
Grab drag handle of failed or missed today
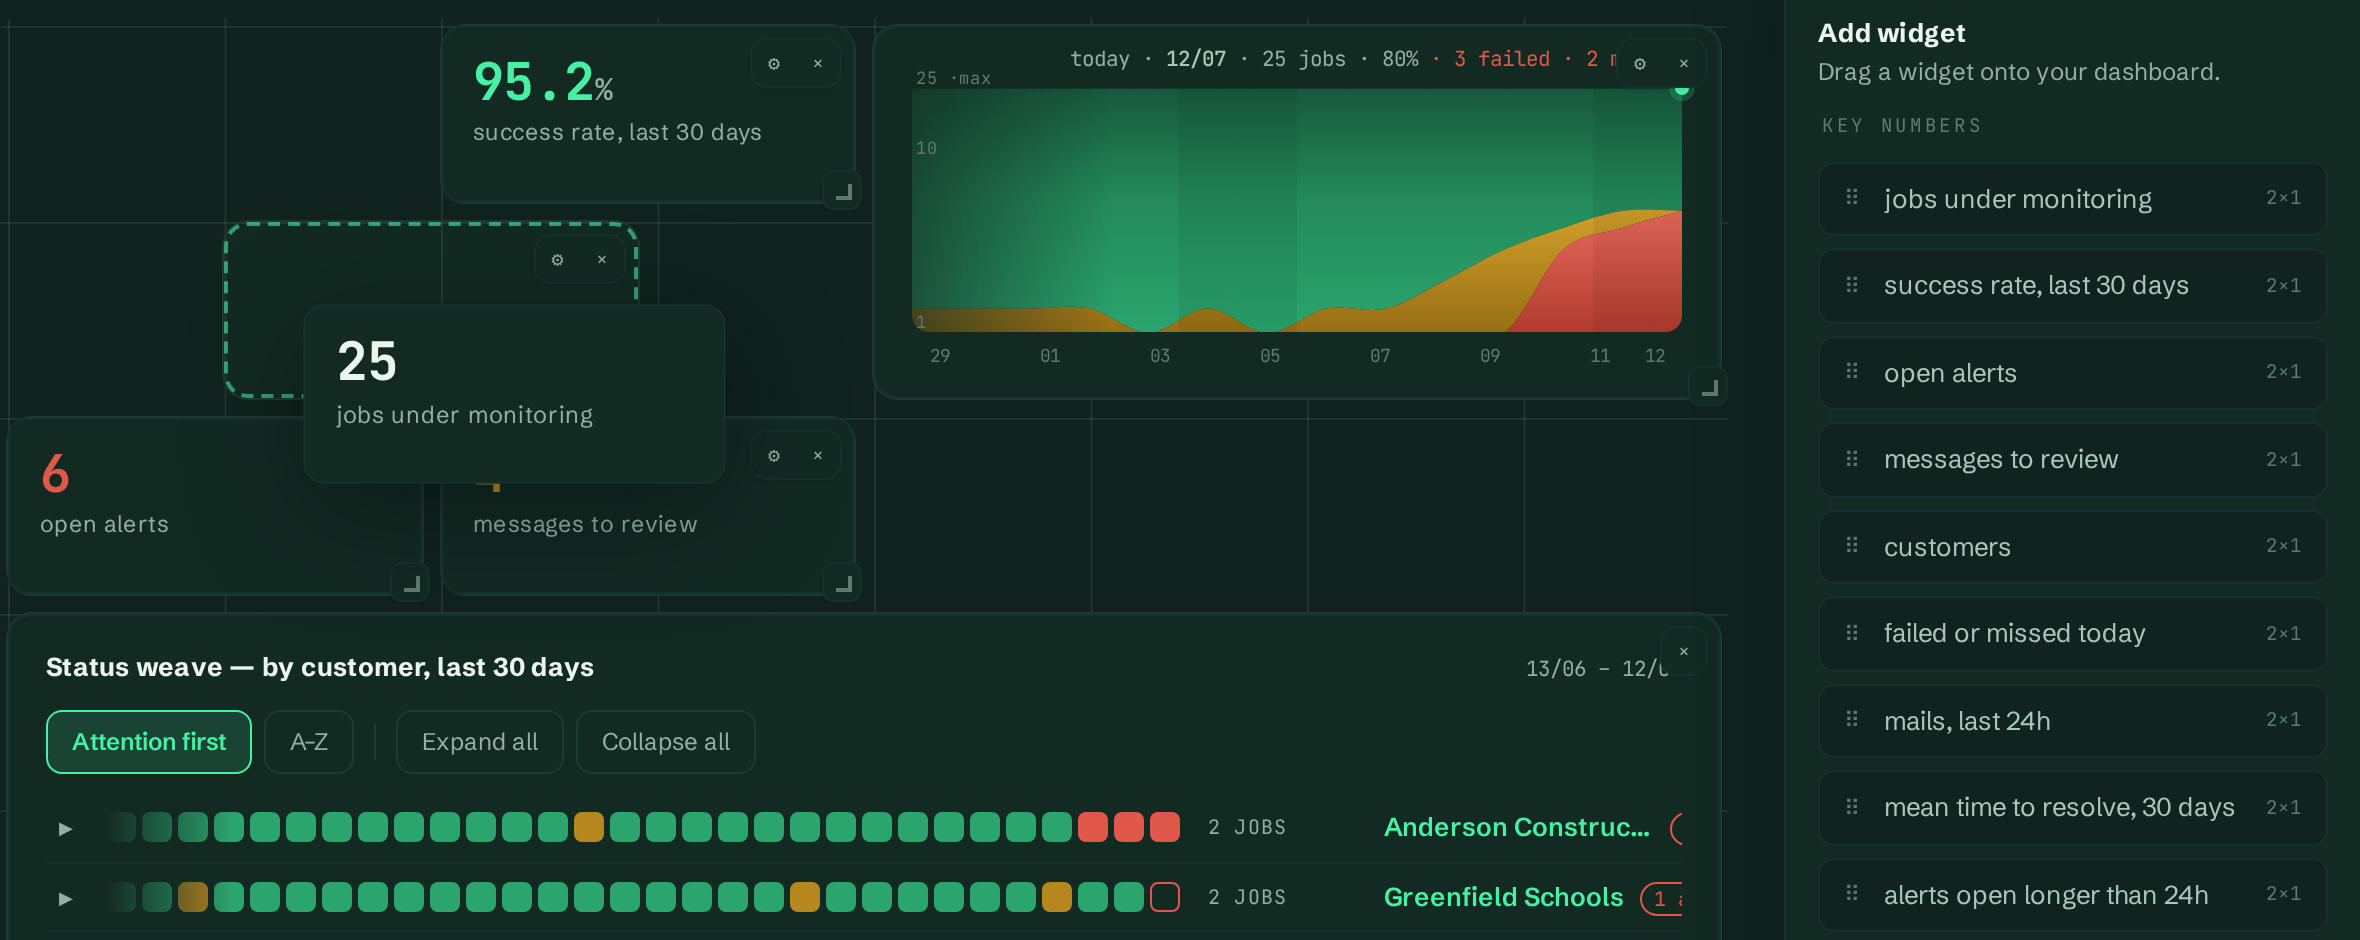click(1852, 633)
